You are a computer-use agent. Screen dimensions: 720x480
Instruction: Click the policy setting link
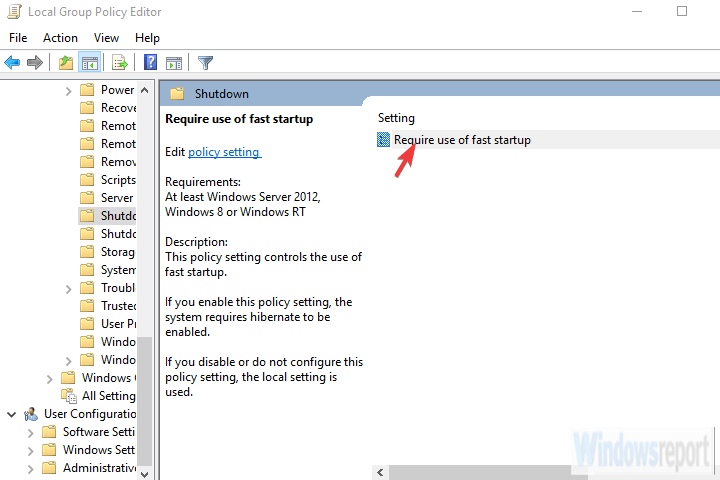click(225, 152)
